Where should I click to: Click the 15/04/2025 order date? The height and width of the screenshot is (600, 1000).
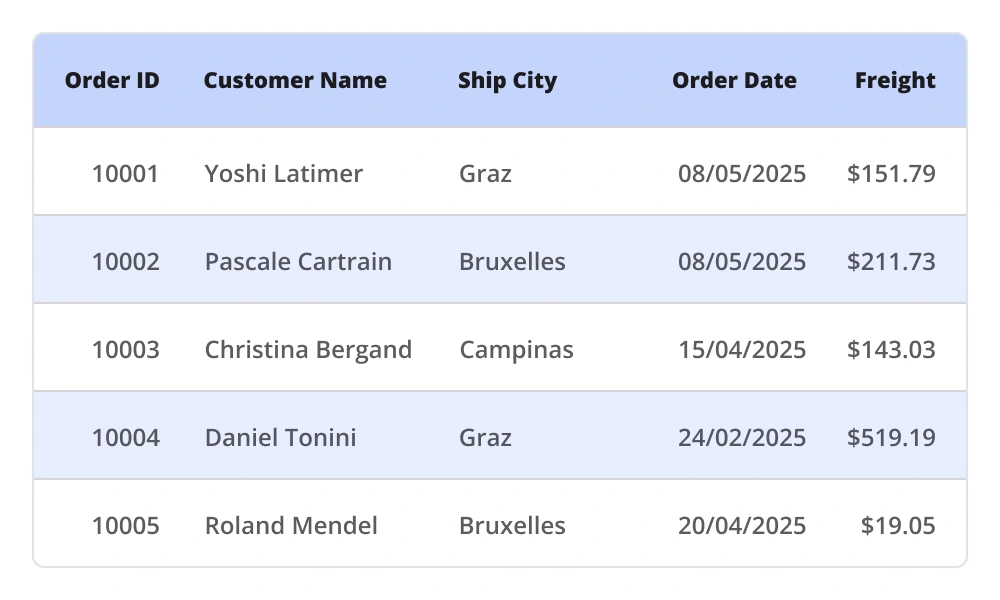click(742, 350)
